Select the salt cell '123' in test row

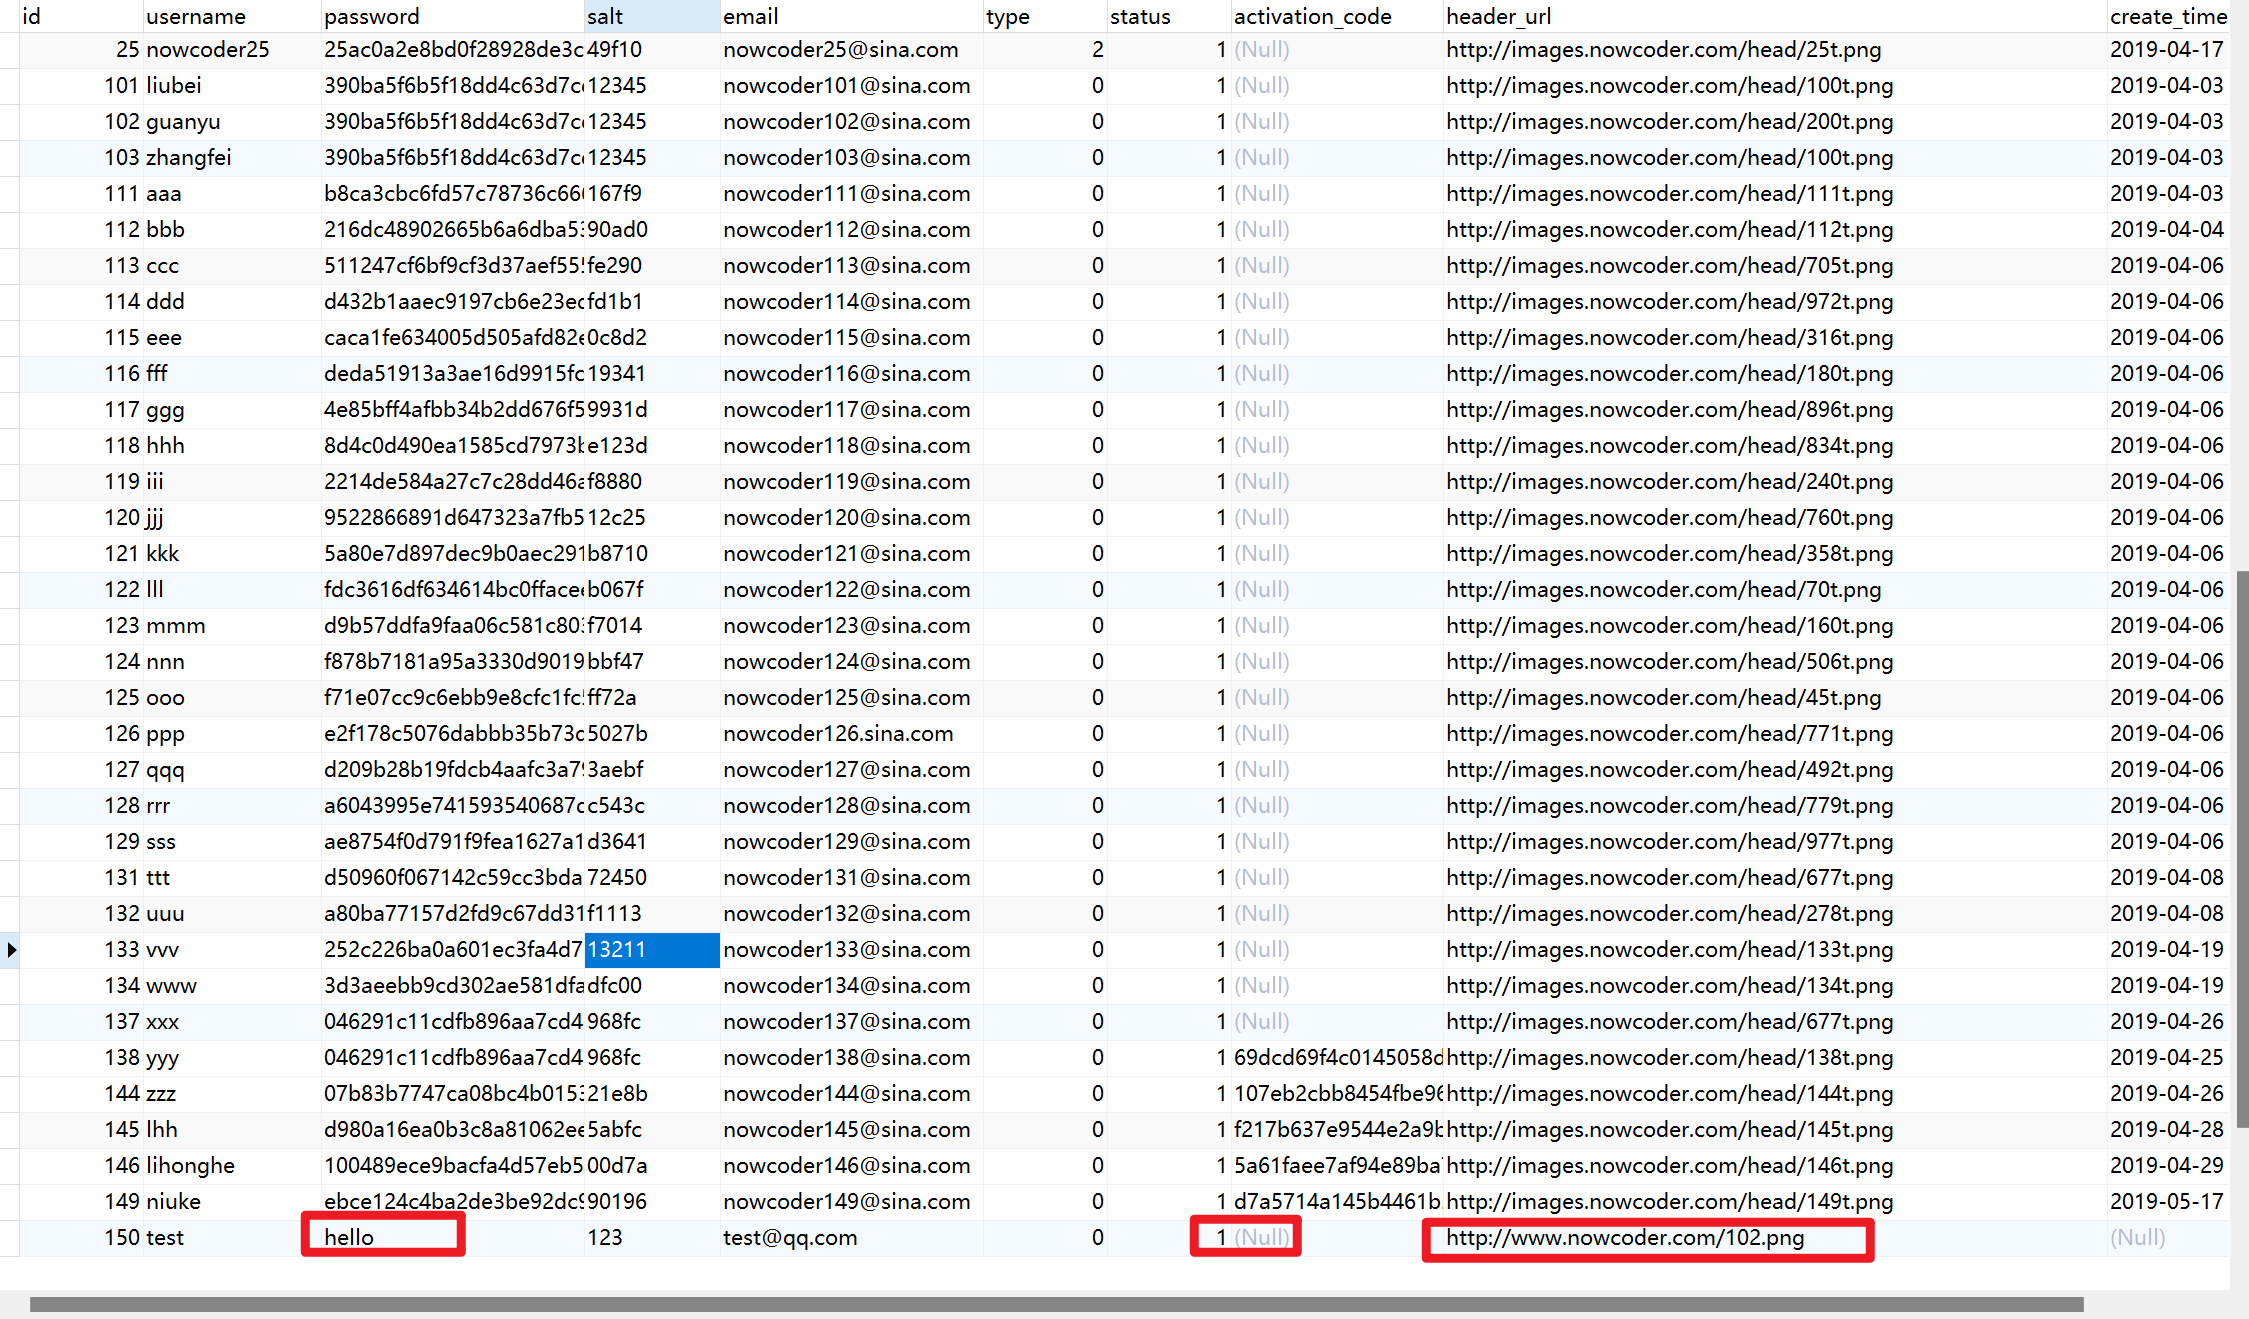click(605, 1238)
